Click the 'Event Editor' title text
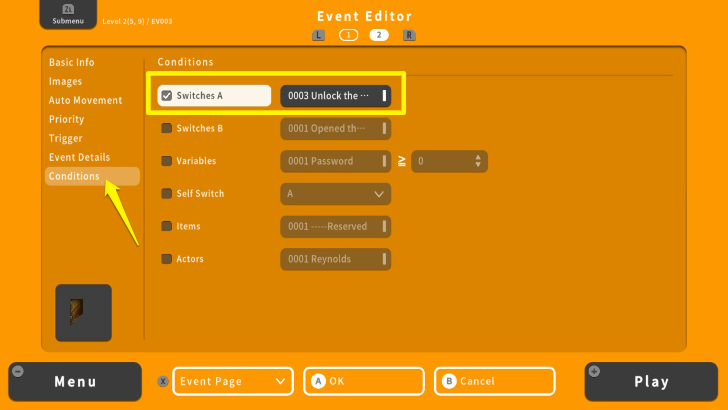 point(364,16)
